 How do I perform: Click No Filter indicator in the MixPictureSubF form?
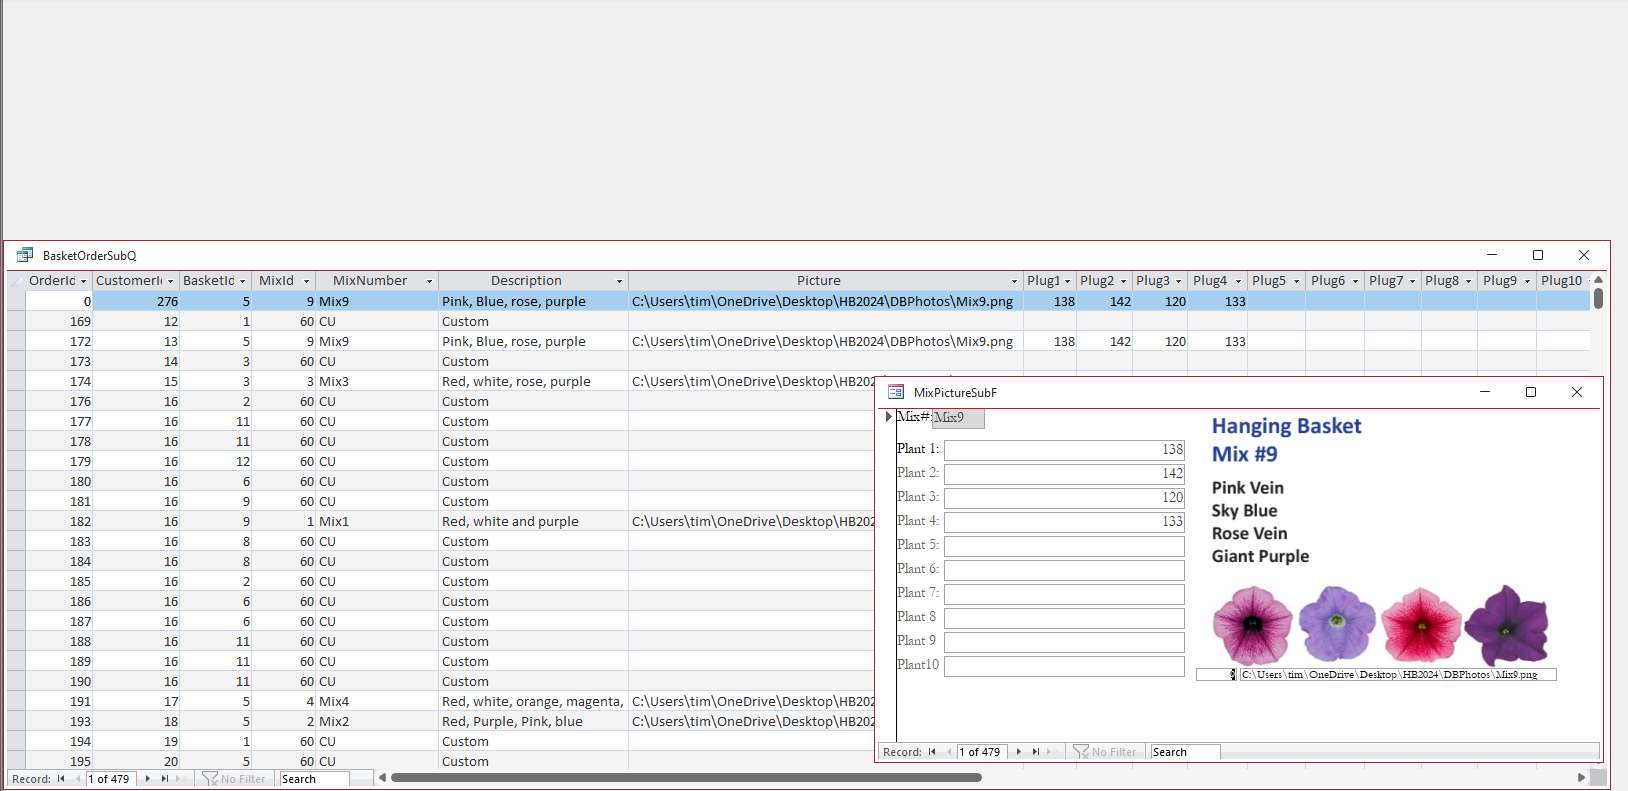pos(1106,752)
